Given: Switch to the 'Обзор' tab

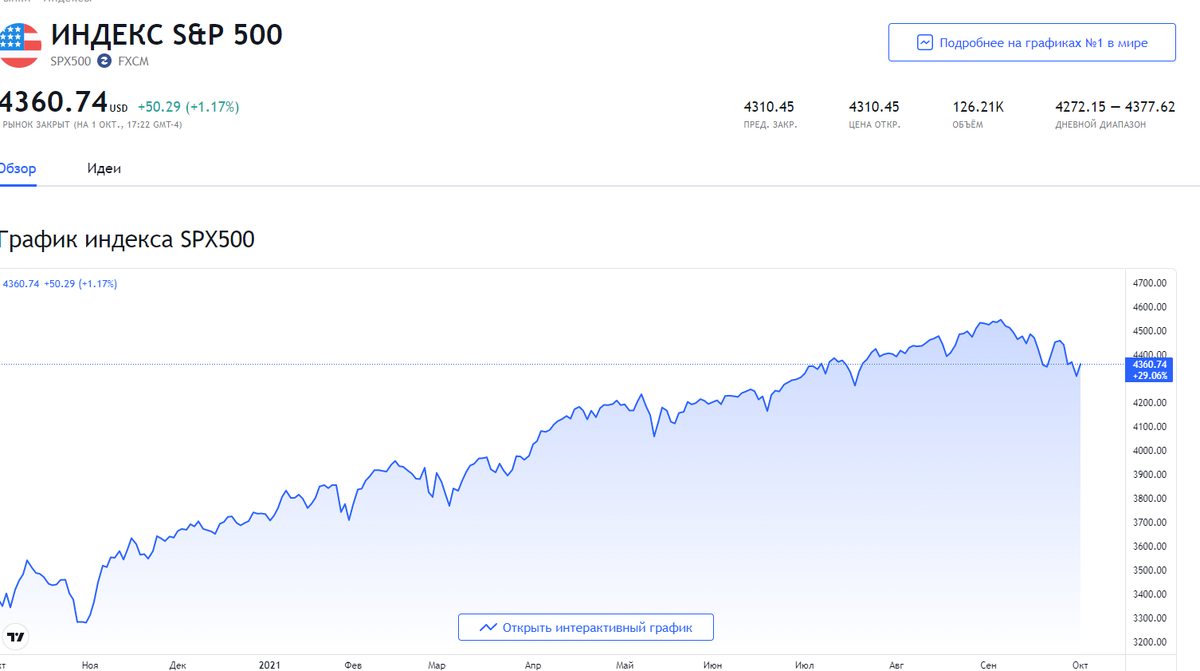Looking at the screenshot, I should 18,169.
